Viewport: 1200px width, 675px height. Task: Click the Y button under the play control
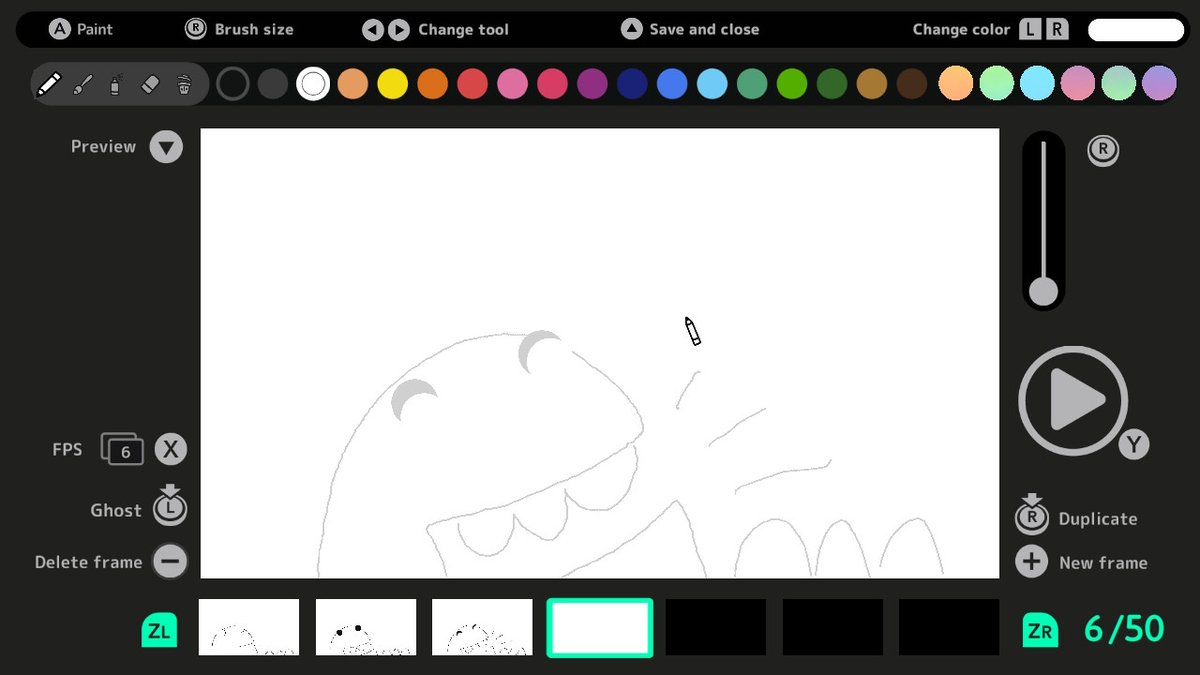[x=1133, y=444]
